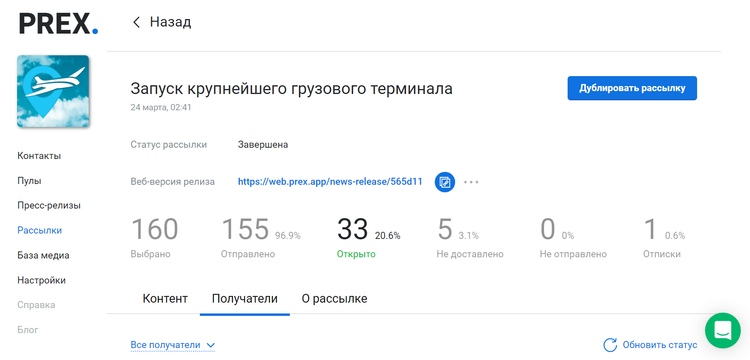Open the blue web-version edit icon
This screenshot has width=750, height=360.
coord(445,182)
